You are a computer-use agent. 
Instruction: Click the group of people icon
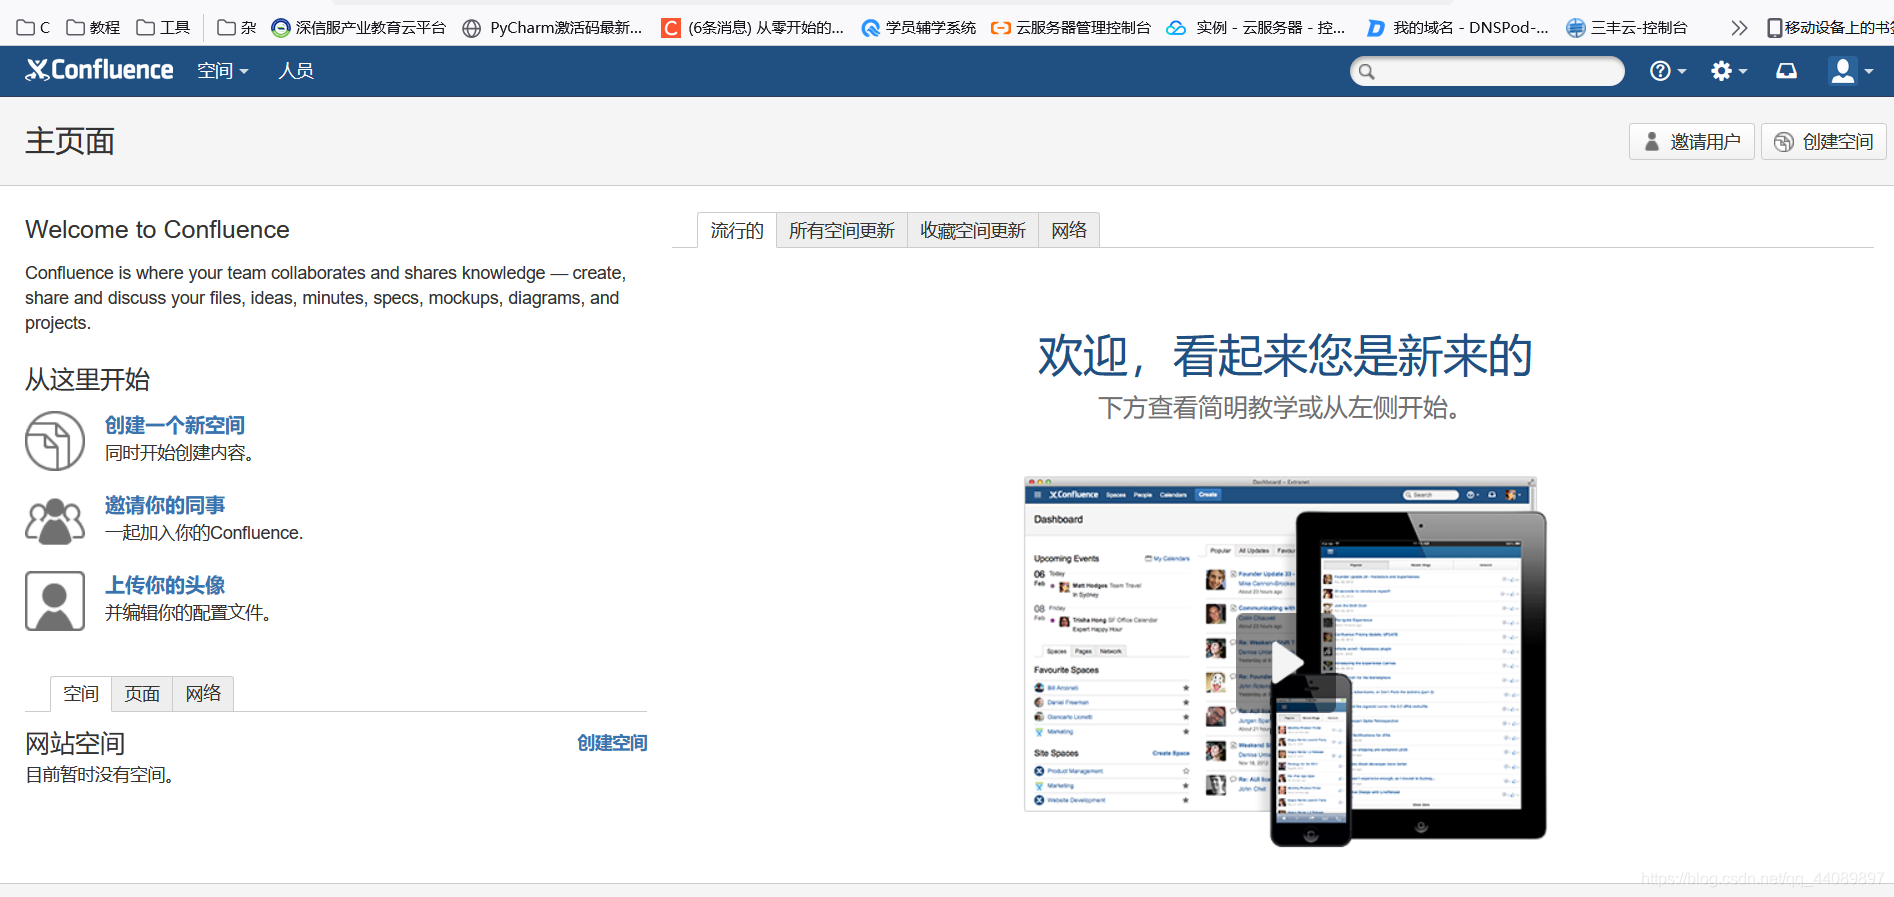[55, 521]
